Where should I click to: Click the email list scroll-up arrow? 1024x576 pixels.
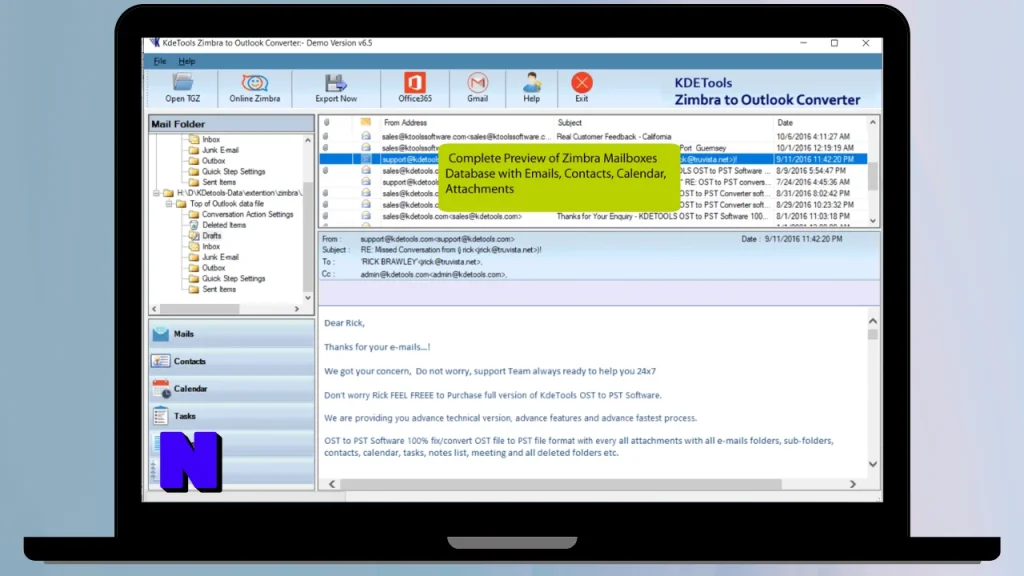pyautogui.click(x=873, y=123)
